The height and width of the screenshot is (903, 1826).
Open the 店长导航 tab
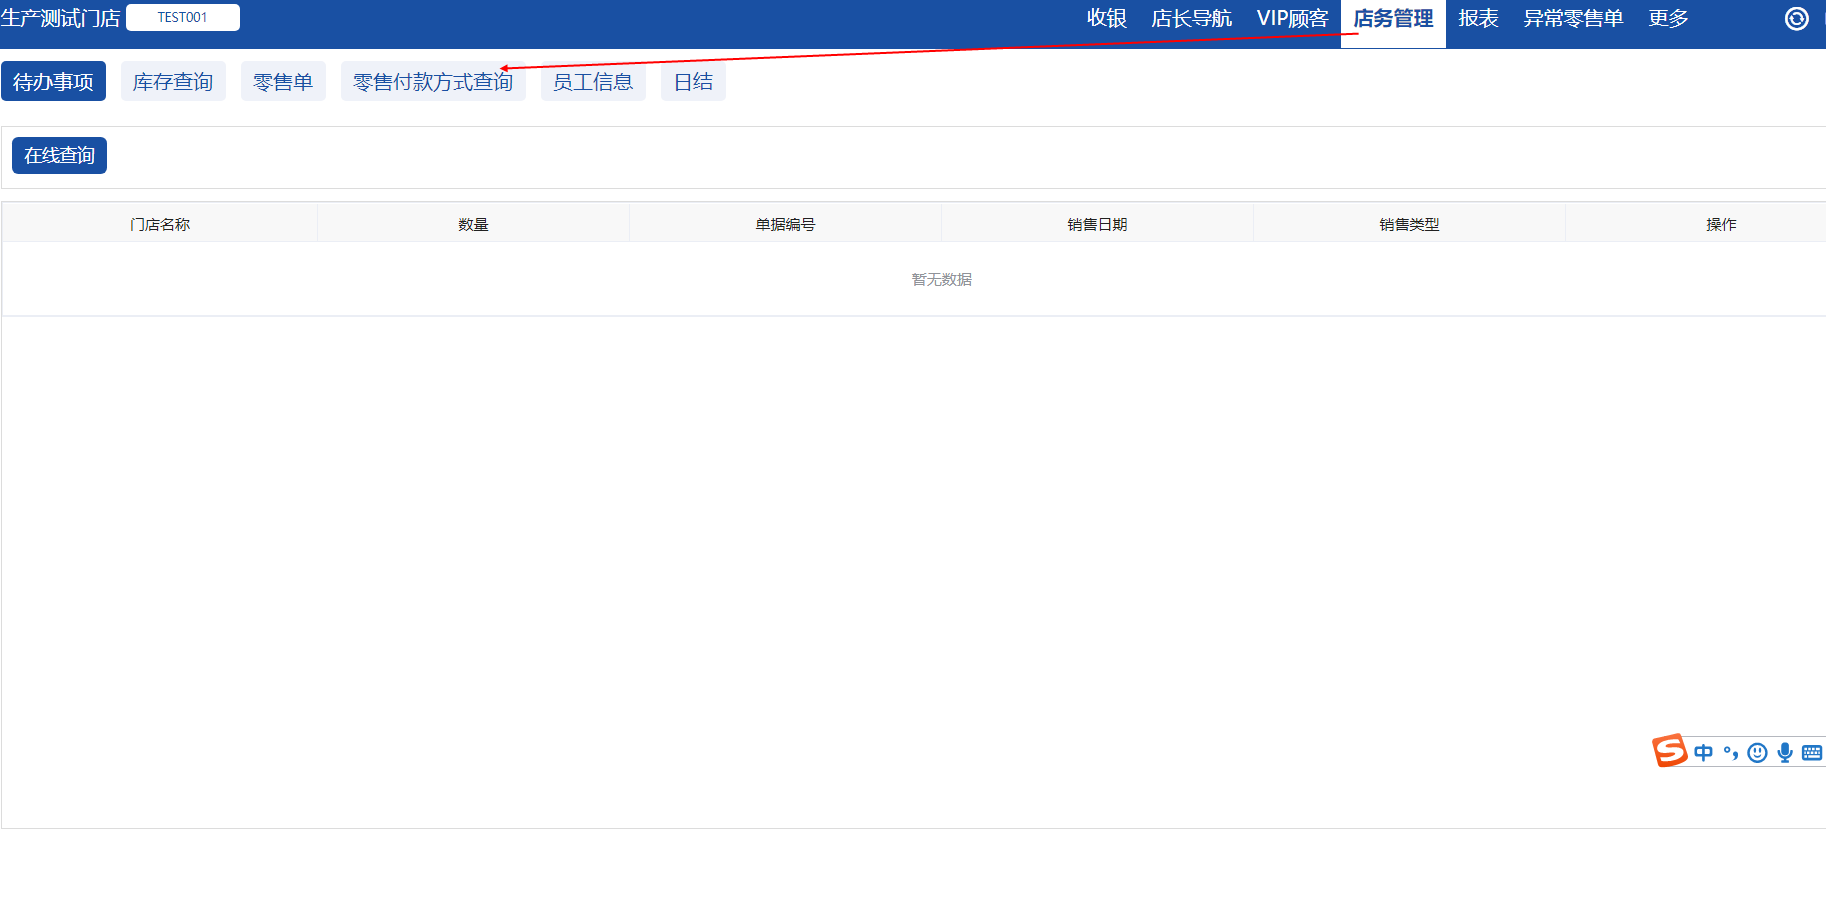coord(1191,19)
